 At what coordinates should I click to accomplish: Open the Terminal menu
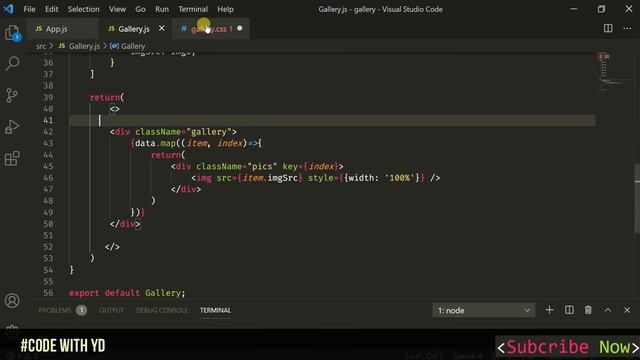click(193, 9)
